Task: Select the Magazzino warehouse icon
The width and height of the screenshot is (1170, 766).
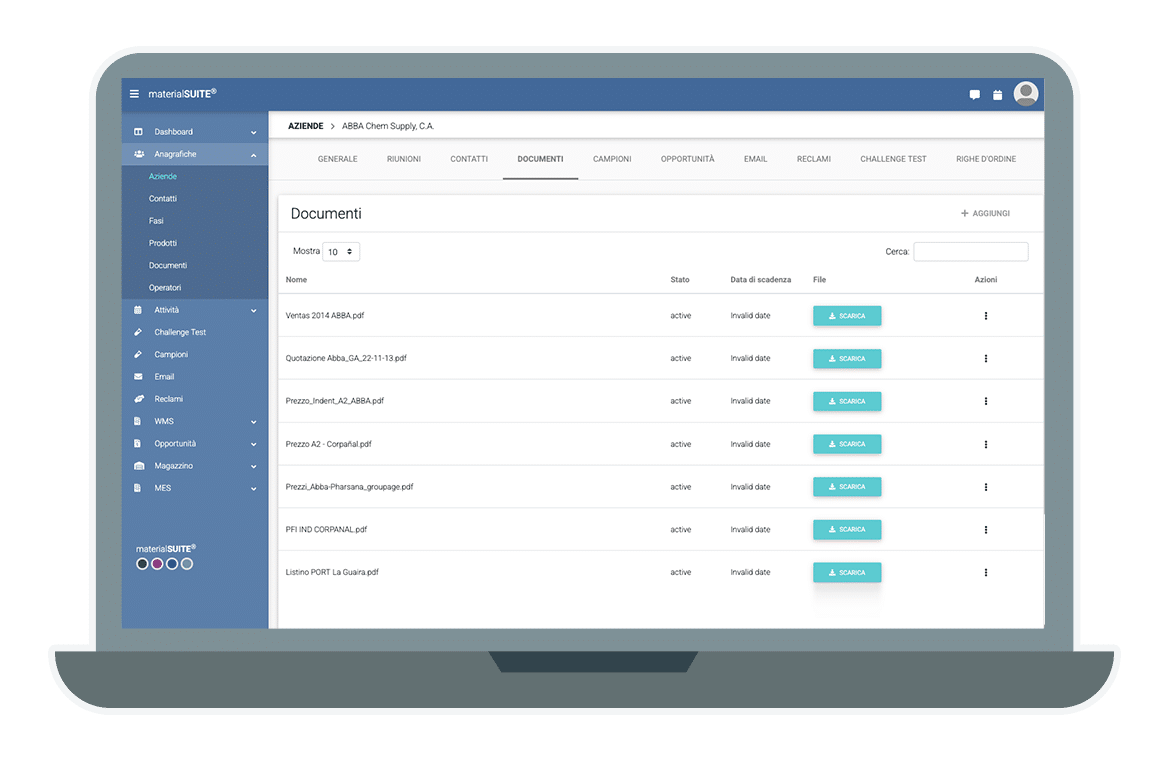Action: [137, 465]
